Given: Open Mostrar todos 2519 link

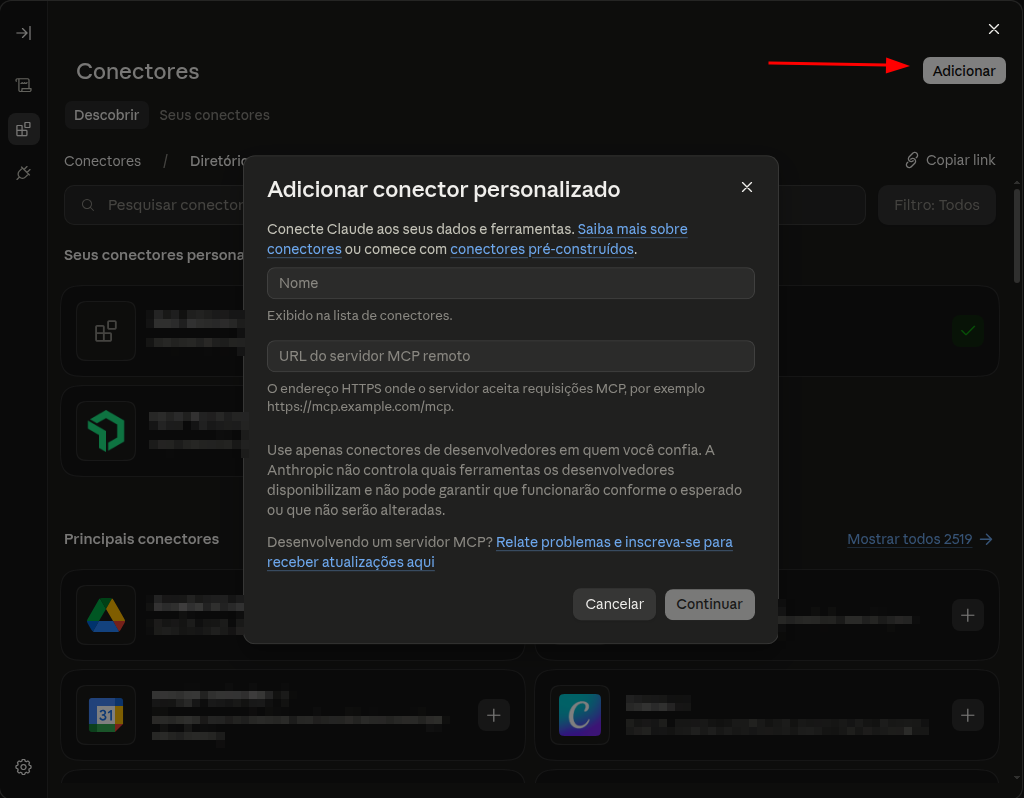Looking at the screenshot, I should [x=920, y=539].
